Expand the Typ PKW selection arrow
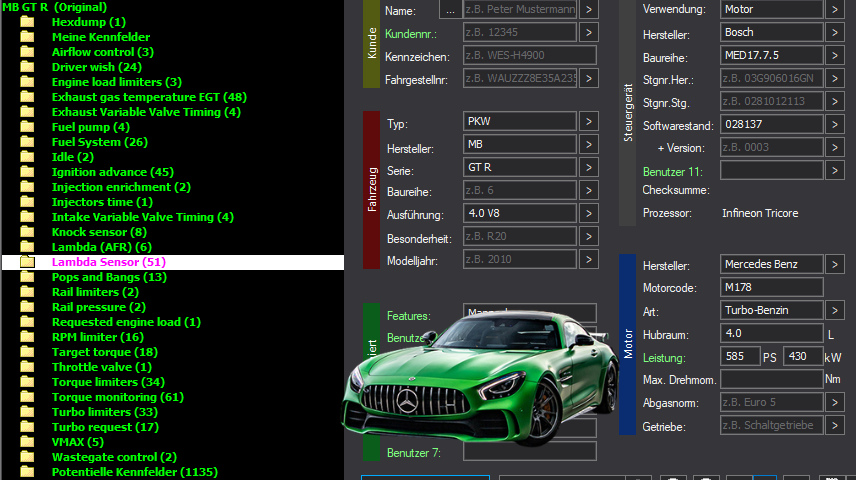 pyautogui.click(x=589, y=121)
